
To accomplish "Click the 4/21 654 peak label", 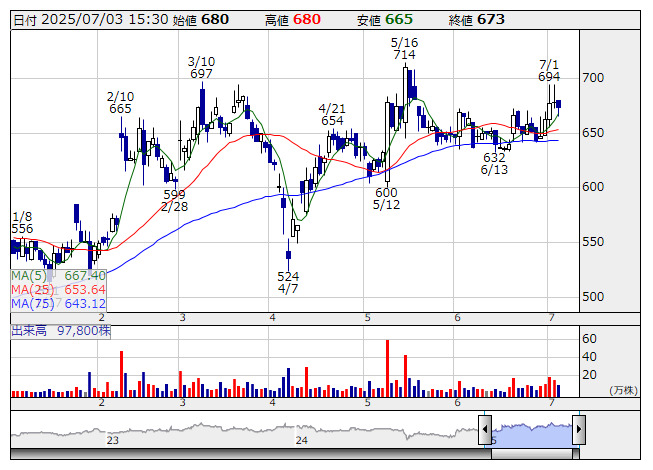I will tap(332, 115).
